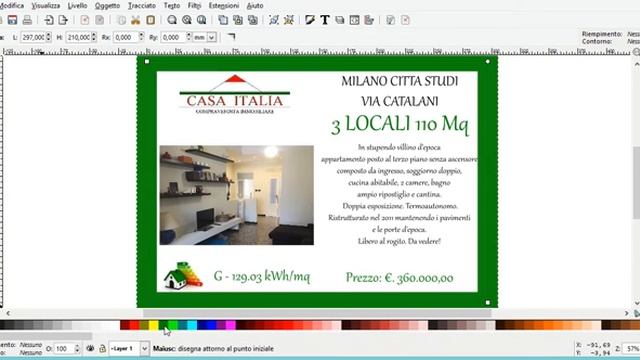Screen dimensions: 640x360
Task: Click the make corners sharp icon
Action: tap(231, 37)
